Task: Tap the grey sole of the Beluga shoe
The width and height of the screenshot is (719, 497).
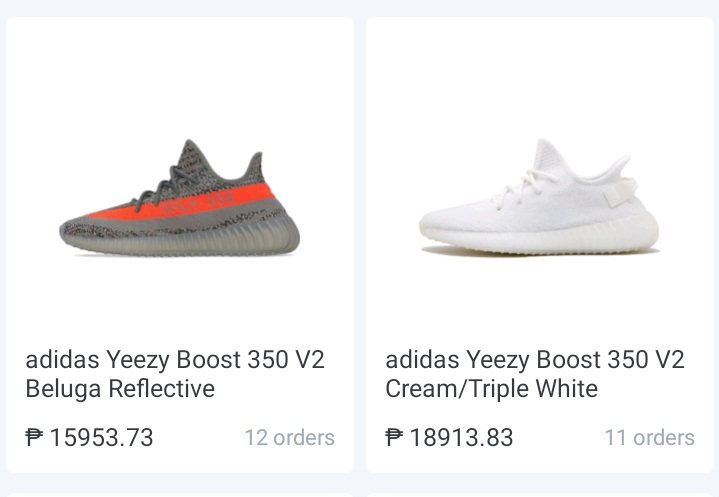Action: (x=200, y=238)
